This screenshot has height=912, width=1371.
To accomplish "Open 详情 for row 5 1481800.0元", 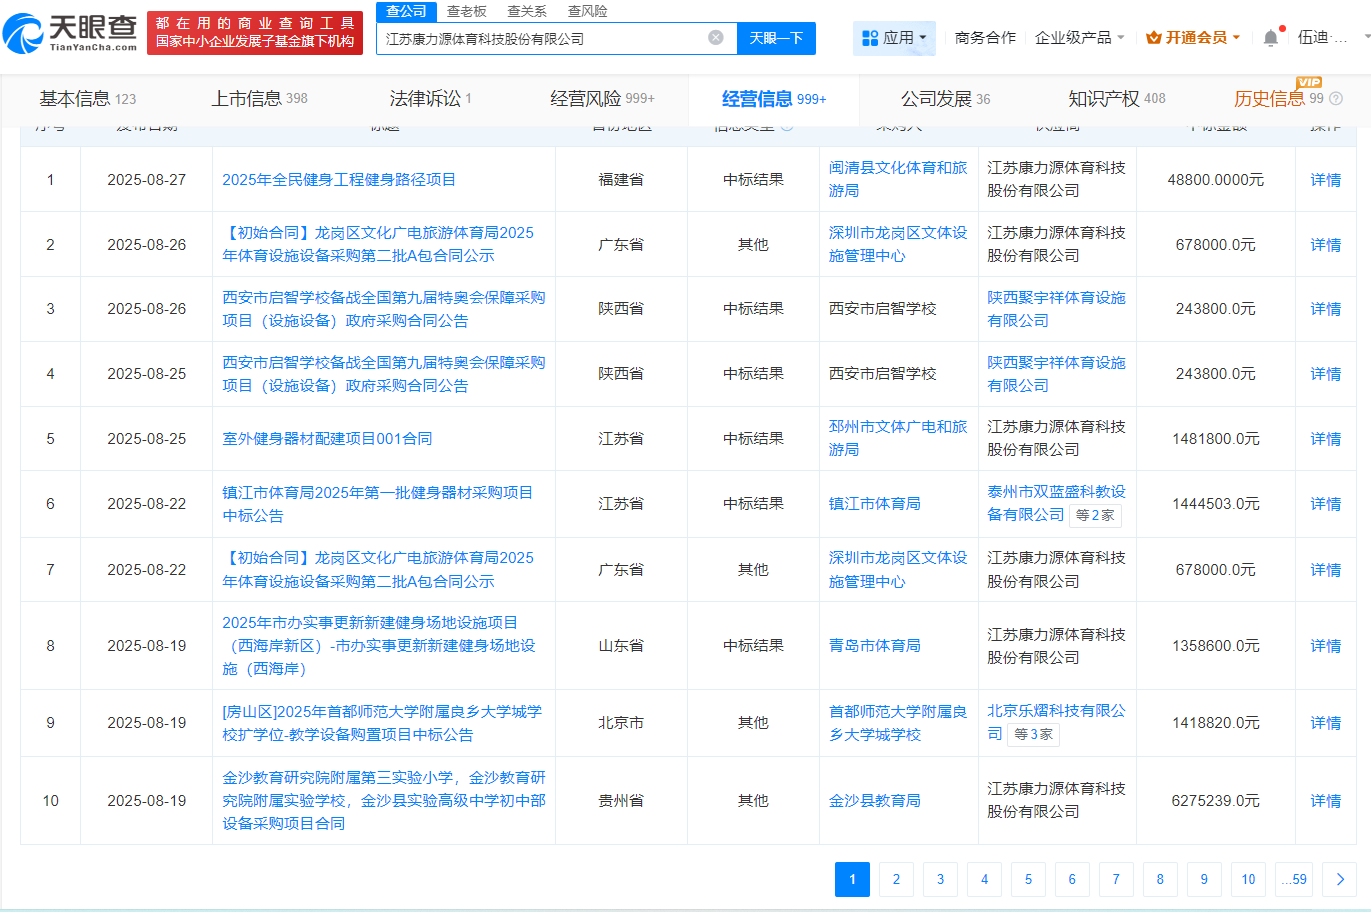I will [1326, 439].
